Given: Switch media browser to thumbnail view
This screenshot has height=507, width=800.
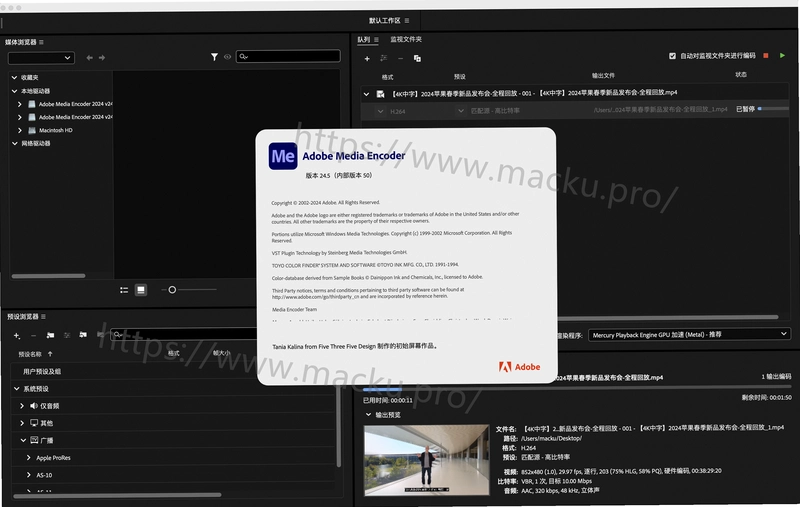Looking at the screenshot, I should point(141,290).
